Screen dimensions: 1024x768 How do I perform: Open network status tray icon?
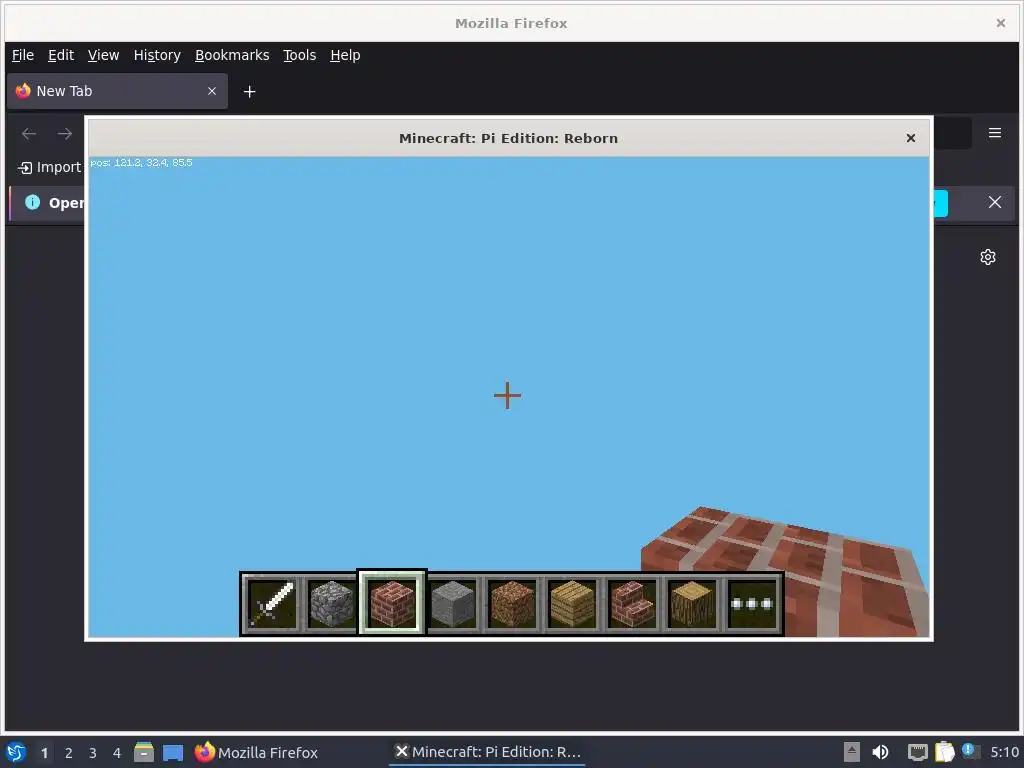click(918, 752)
